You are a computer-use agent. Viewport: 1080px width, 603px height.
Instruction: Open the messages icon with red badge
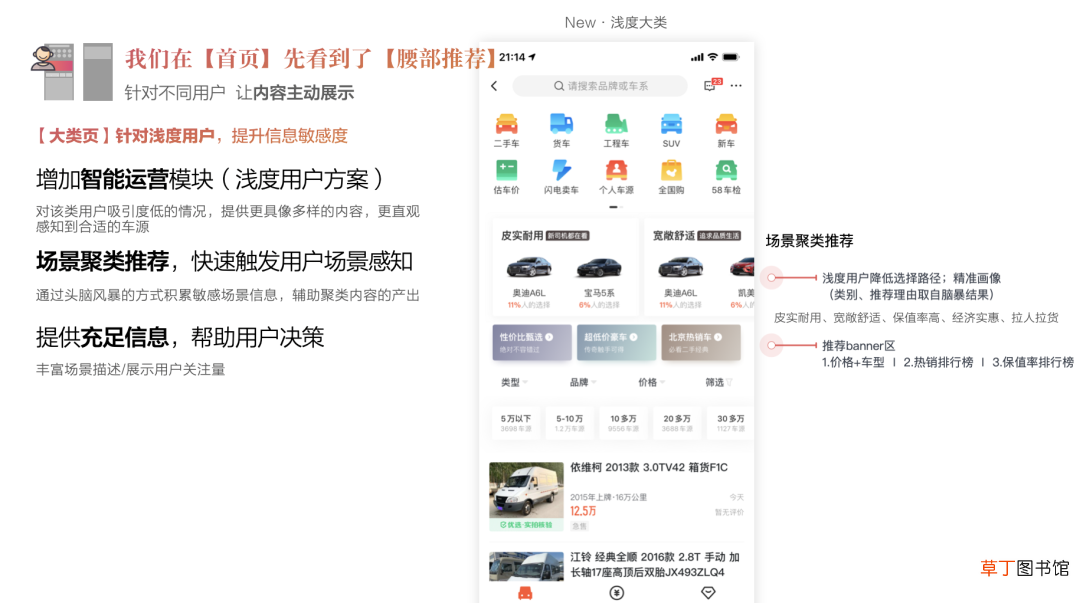coord(712,85)
